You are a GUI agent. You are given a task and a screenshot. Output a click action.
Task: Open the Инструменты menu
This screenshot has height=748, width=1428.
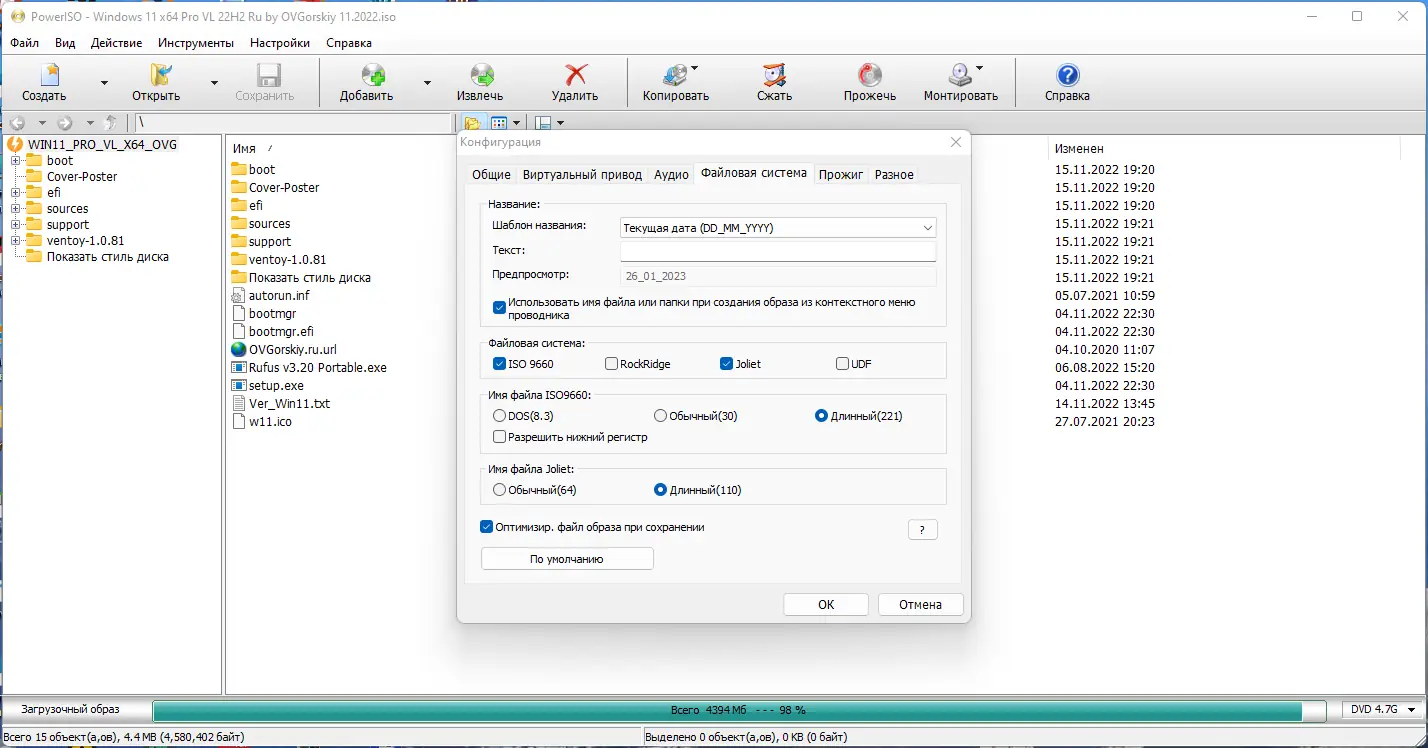pos(196,43)
